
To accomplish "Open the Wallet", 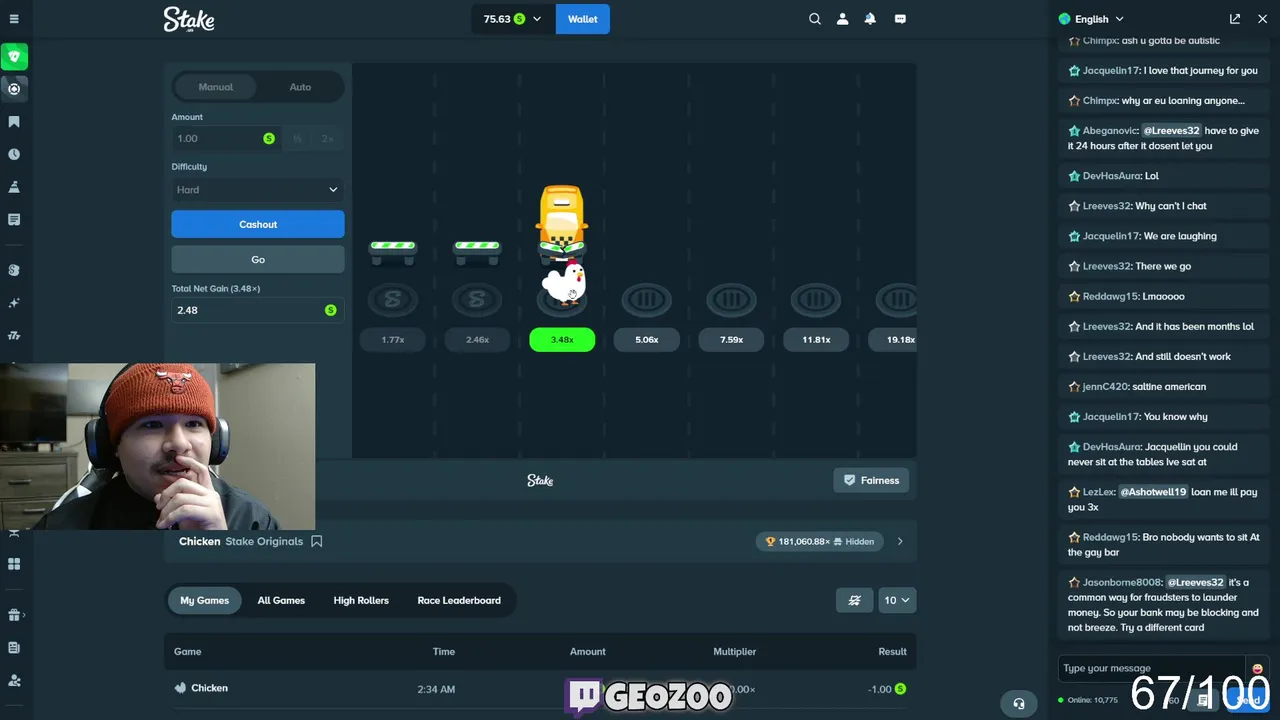I will click(583, 19).
